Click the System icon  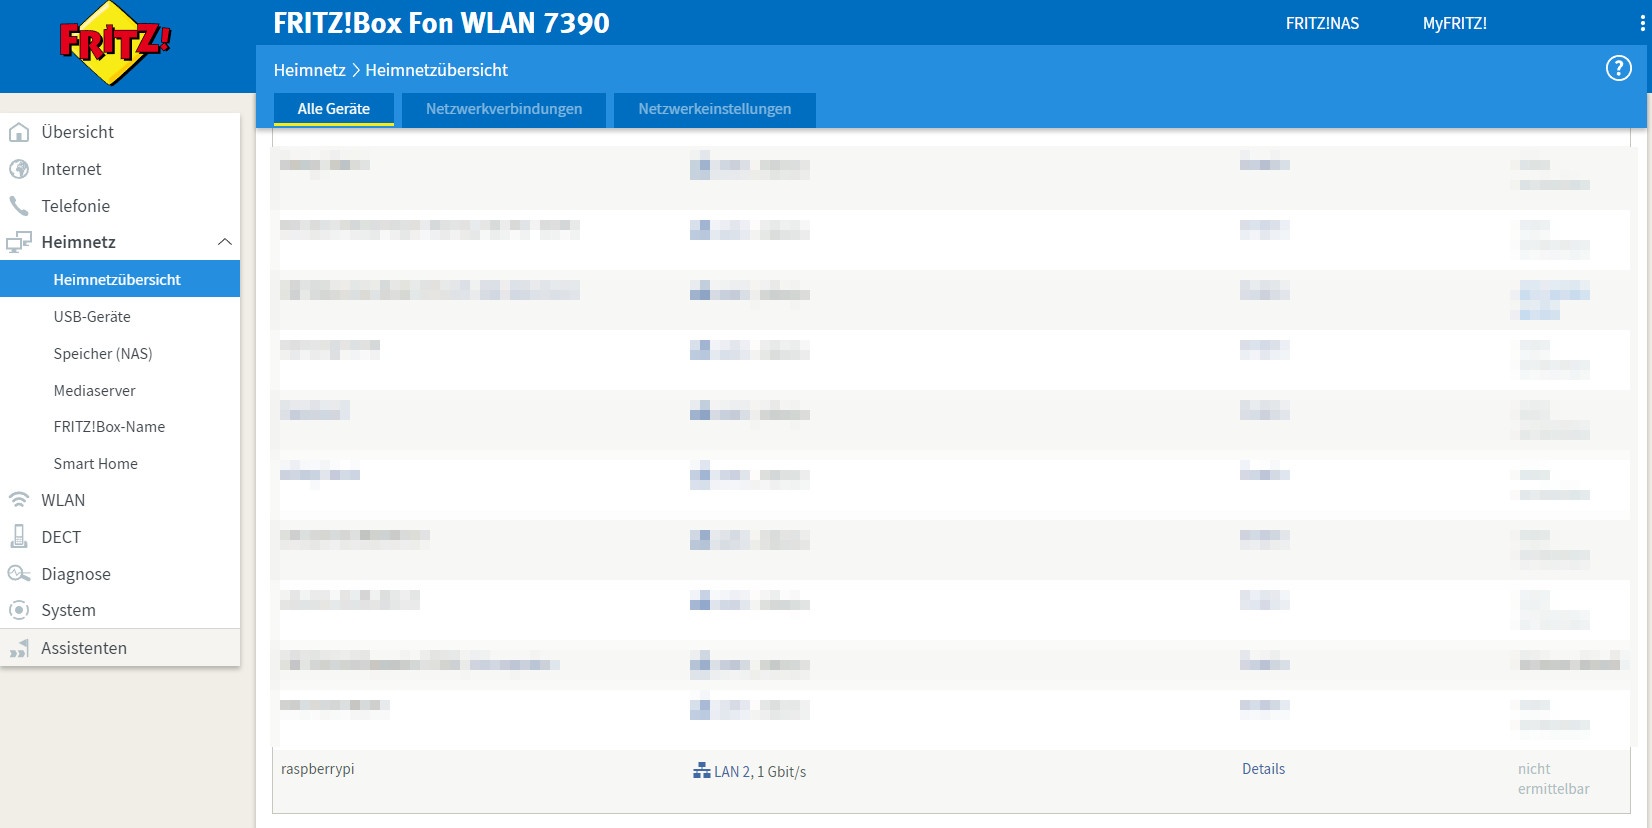[19, 610]
